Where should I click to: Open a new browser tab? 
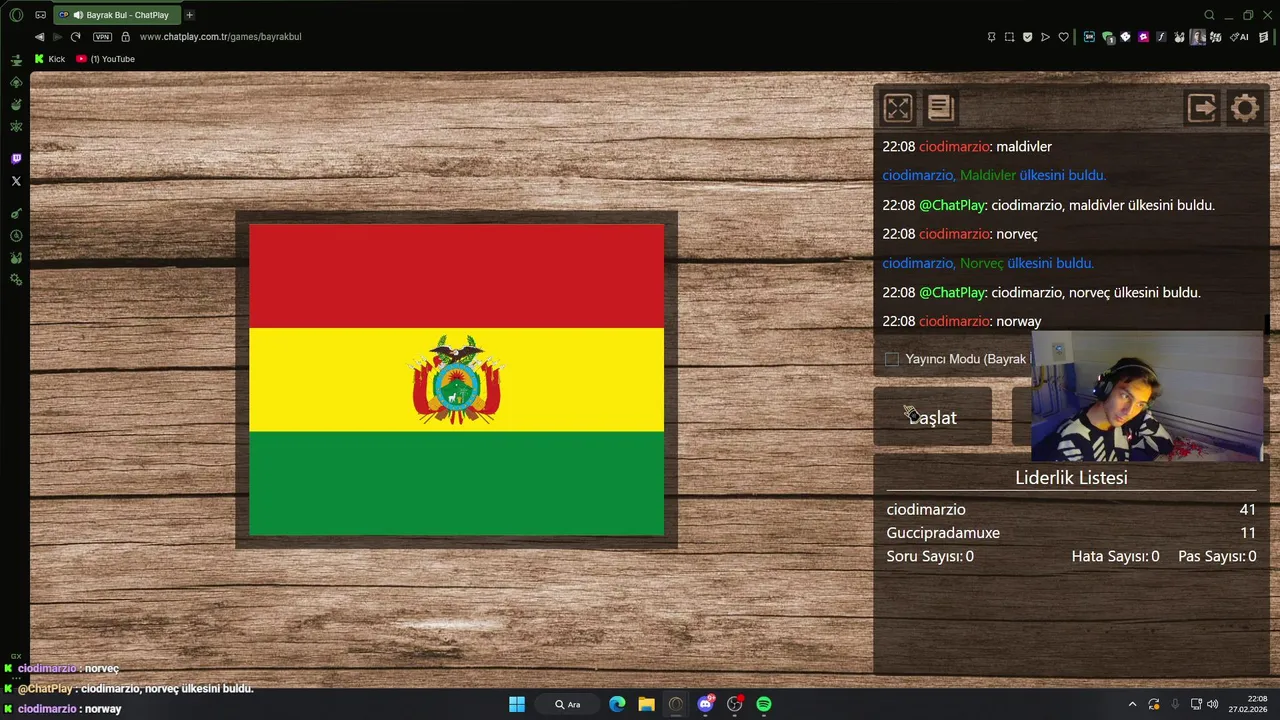pyautogui.click(x=189, y=15)
